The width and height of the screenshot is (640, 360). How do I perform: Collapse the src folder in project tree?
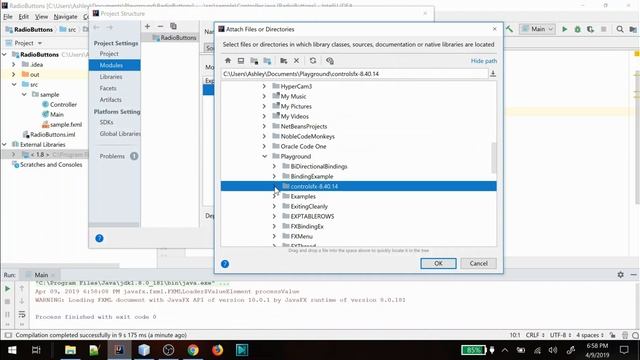14,84
